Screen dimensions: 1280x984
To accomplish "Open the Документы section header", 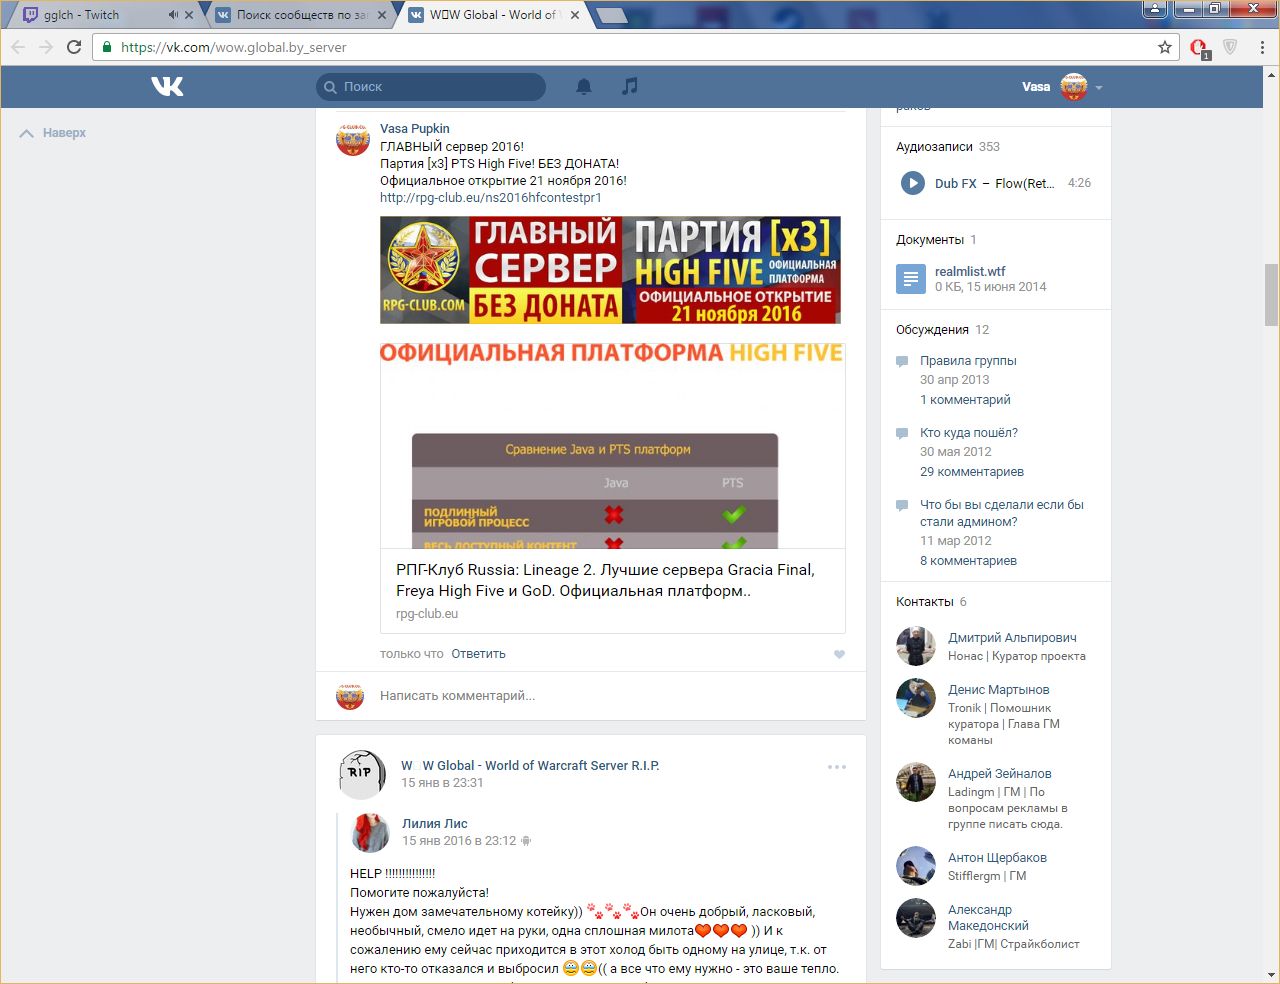I will pyautogui.click(x=930, y=240).
